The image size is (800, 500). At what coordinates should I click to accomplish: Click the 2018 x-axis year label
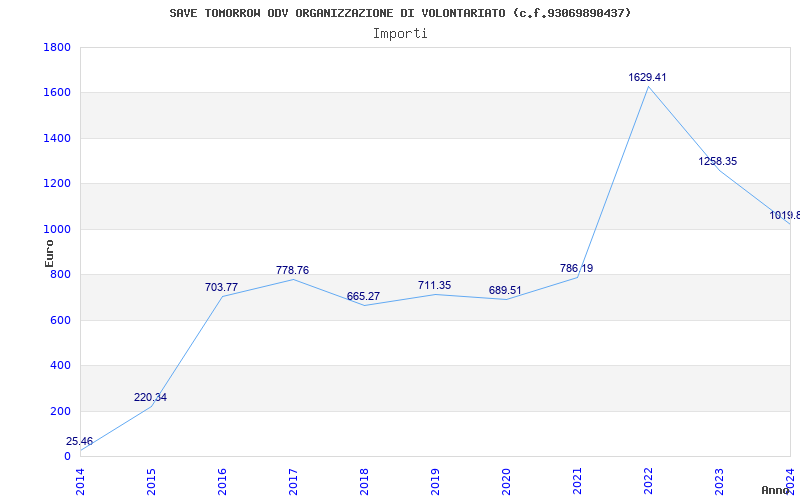[364, 480]
